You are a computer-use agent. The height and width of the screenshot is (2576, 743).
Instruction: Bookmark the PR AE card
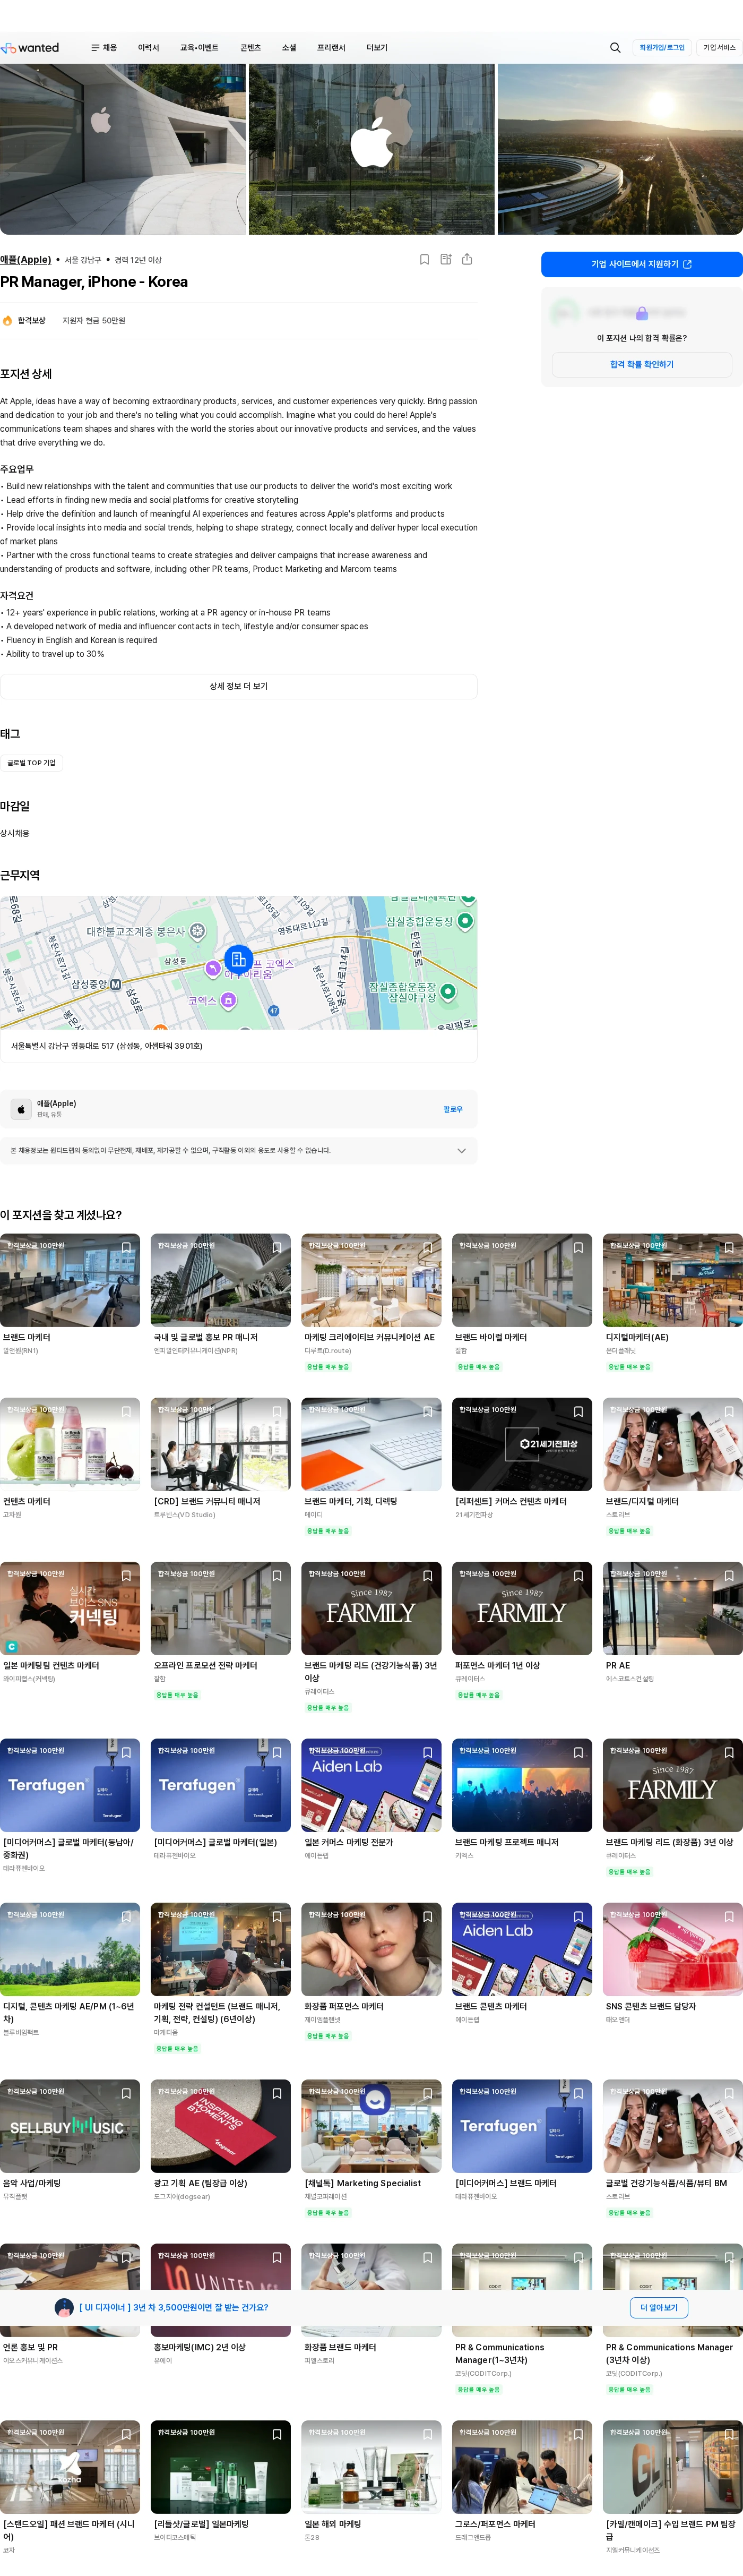coord(729,1575)
